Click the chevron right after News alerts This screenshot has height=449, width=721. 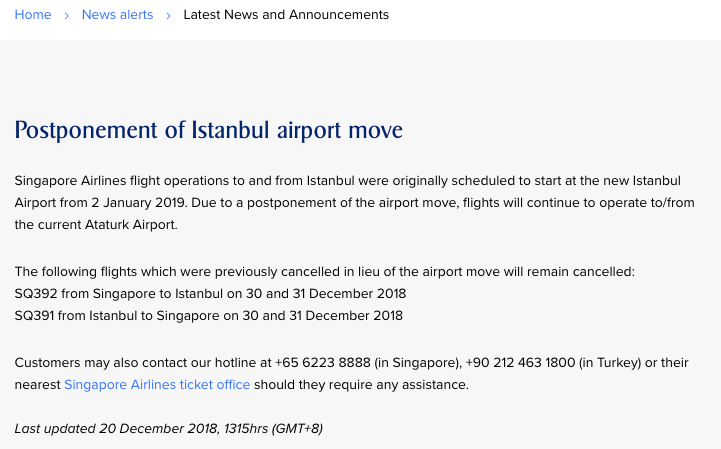tap(168, 16)
